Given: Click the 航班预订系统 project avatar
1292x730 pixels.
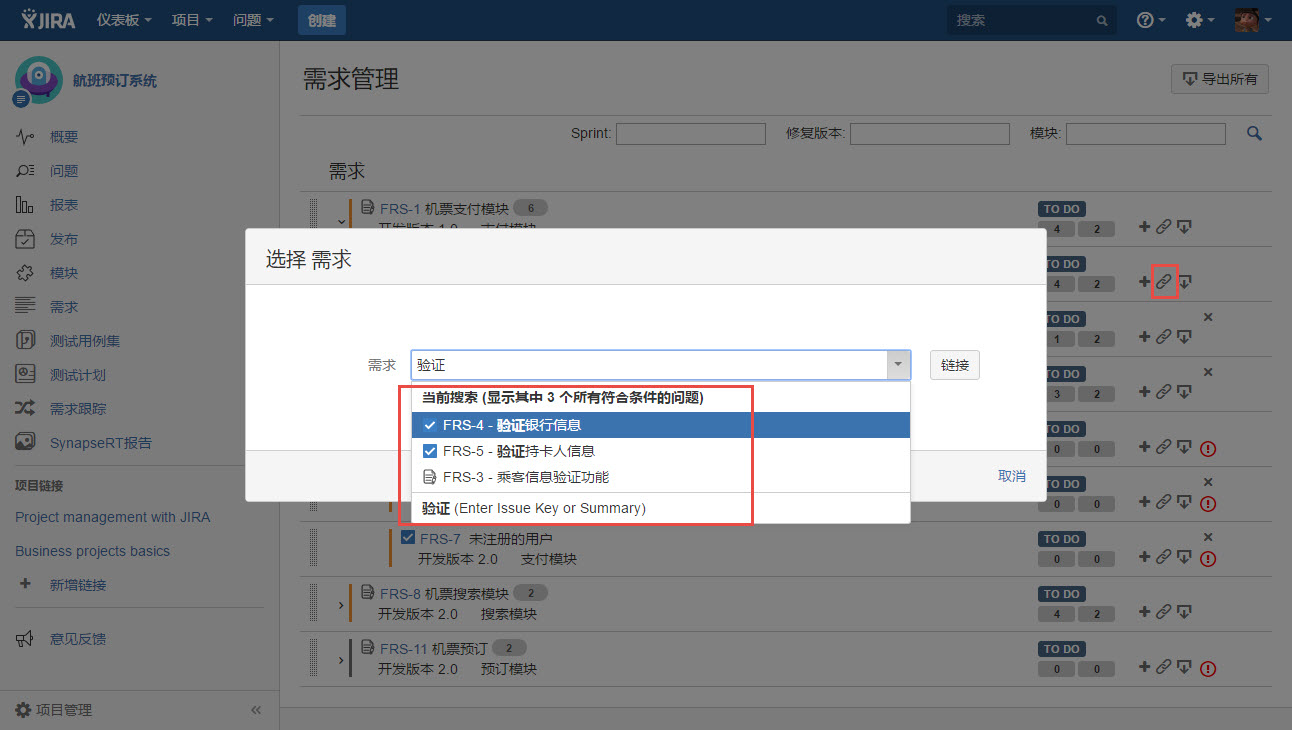Looking at the screenshot, I should click(x=38, y=80).
